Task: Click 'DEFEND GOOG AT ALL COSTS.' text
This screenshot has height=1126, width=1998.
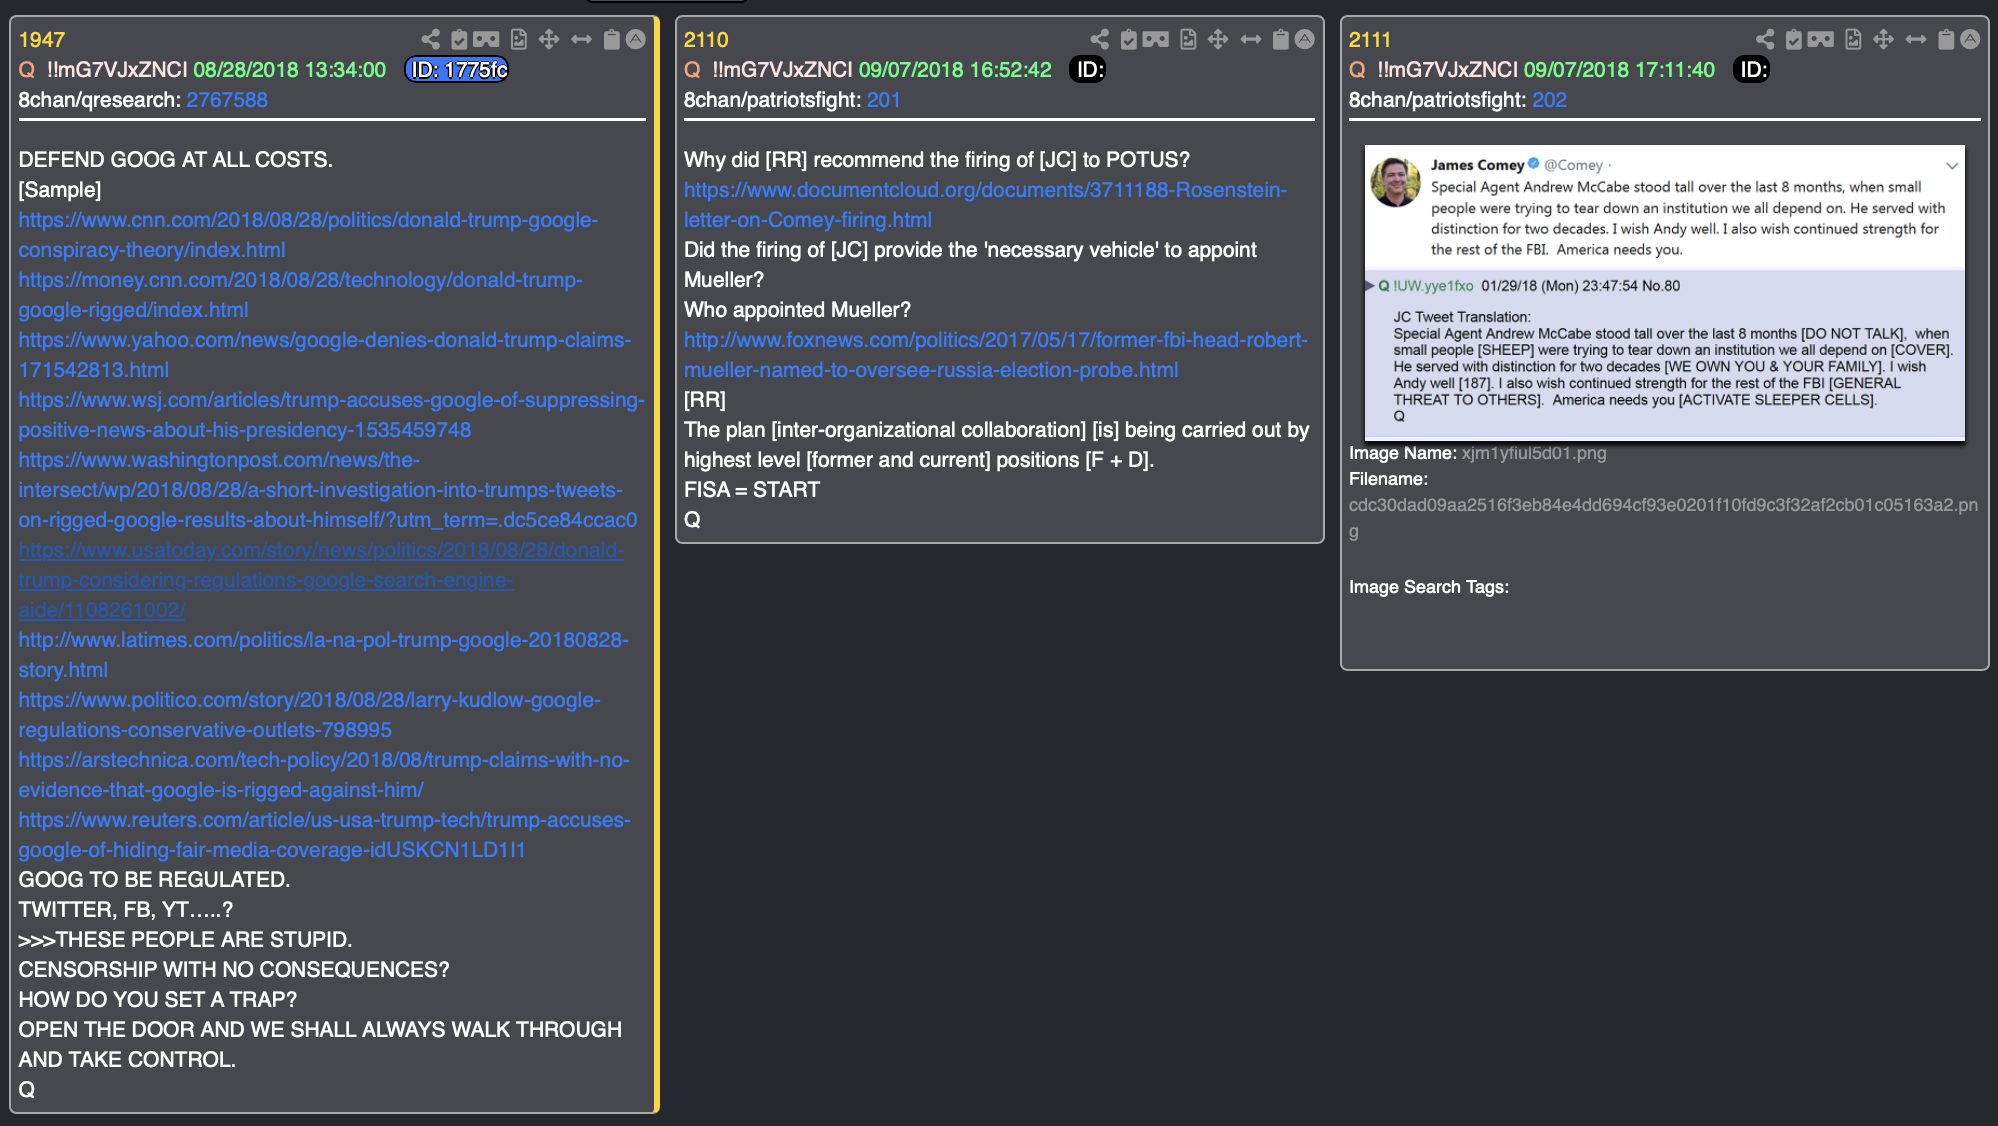Action: (175, 160)
